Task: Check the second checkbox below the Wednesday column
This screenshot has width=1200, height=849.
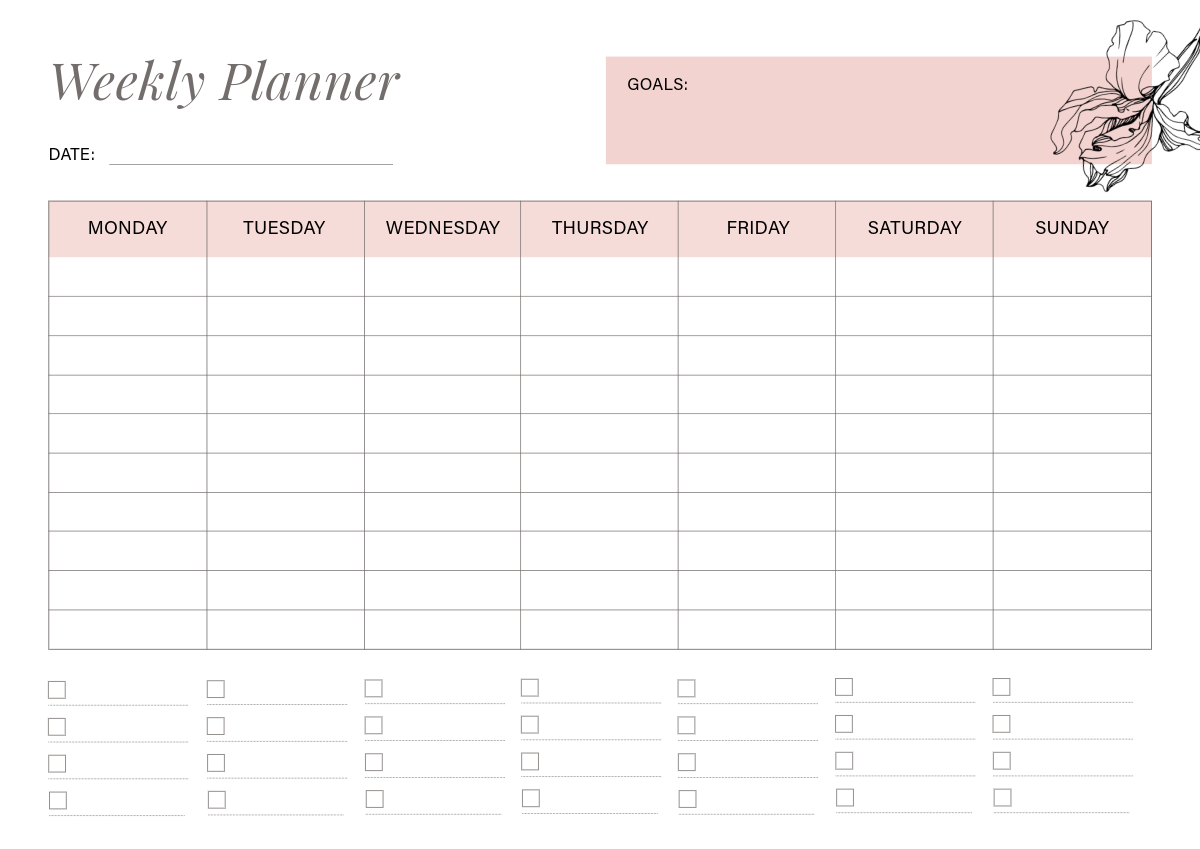Action: point(373,725)
